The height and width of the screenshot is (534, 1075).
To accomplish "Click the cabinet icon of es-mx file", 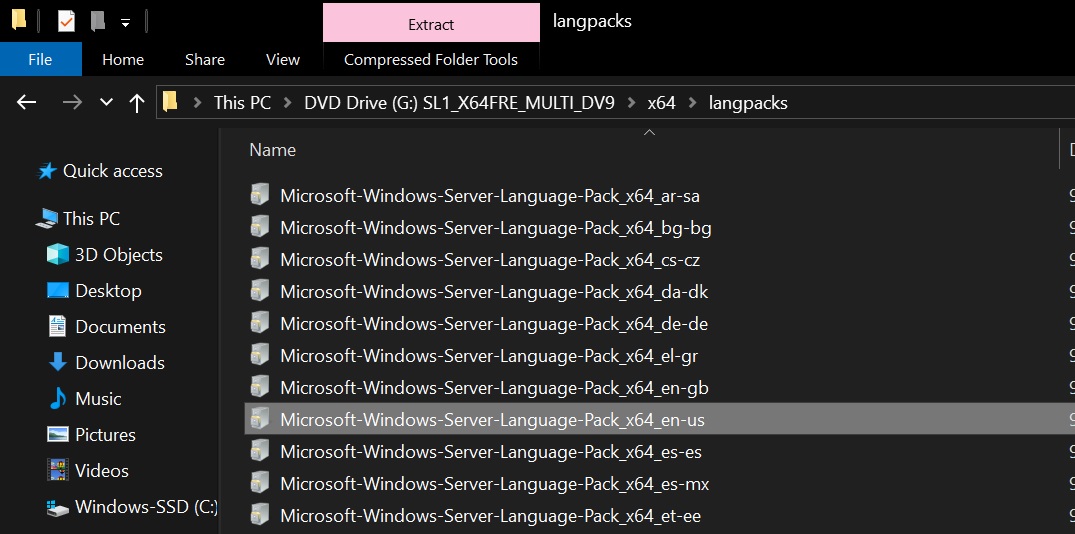I will click(x=260, y=483).
